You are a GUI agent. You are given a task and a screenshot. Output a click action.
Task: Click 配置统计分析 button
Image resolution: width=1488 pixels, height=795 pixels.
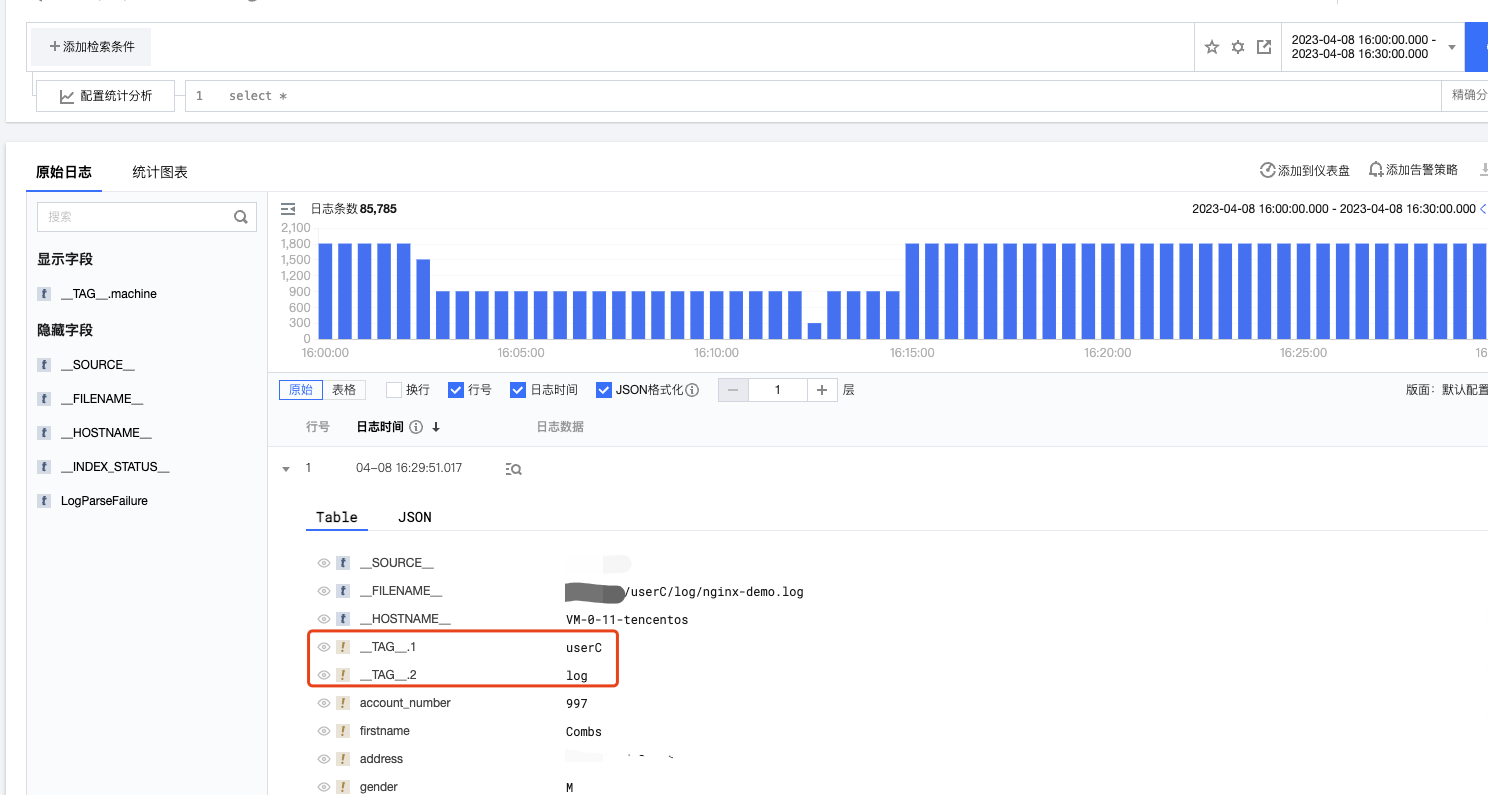pyautogui.click(x=106, y=96)
